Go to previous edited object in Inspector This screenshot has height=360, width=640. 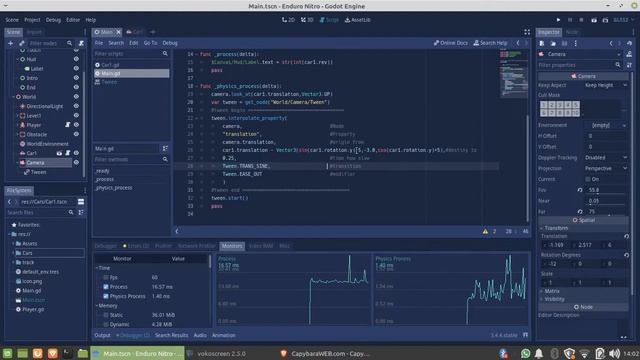coord(611,43)
